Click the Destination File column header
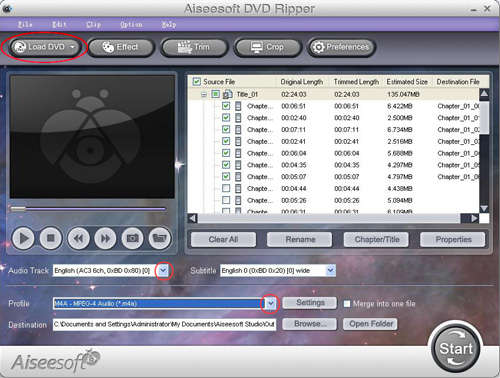500x378 pixels. 458,82
